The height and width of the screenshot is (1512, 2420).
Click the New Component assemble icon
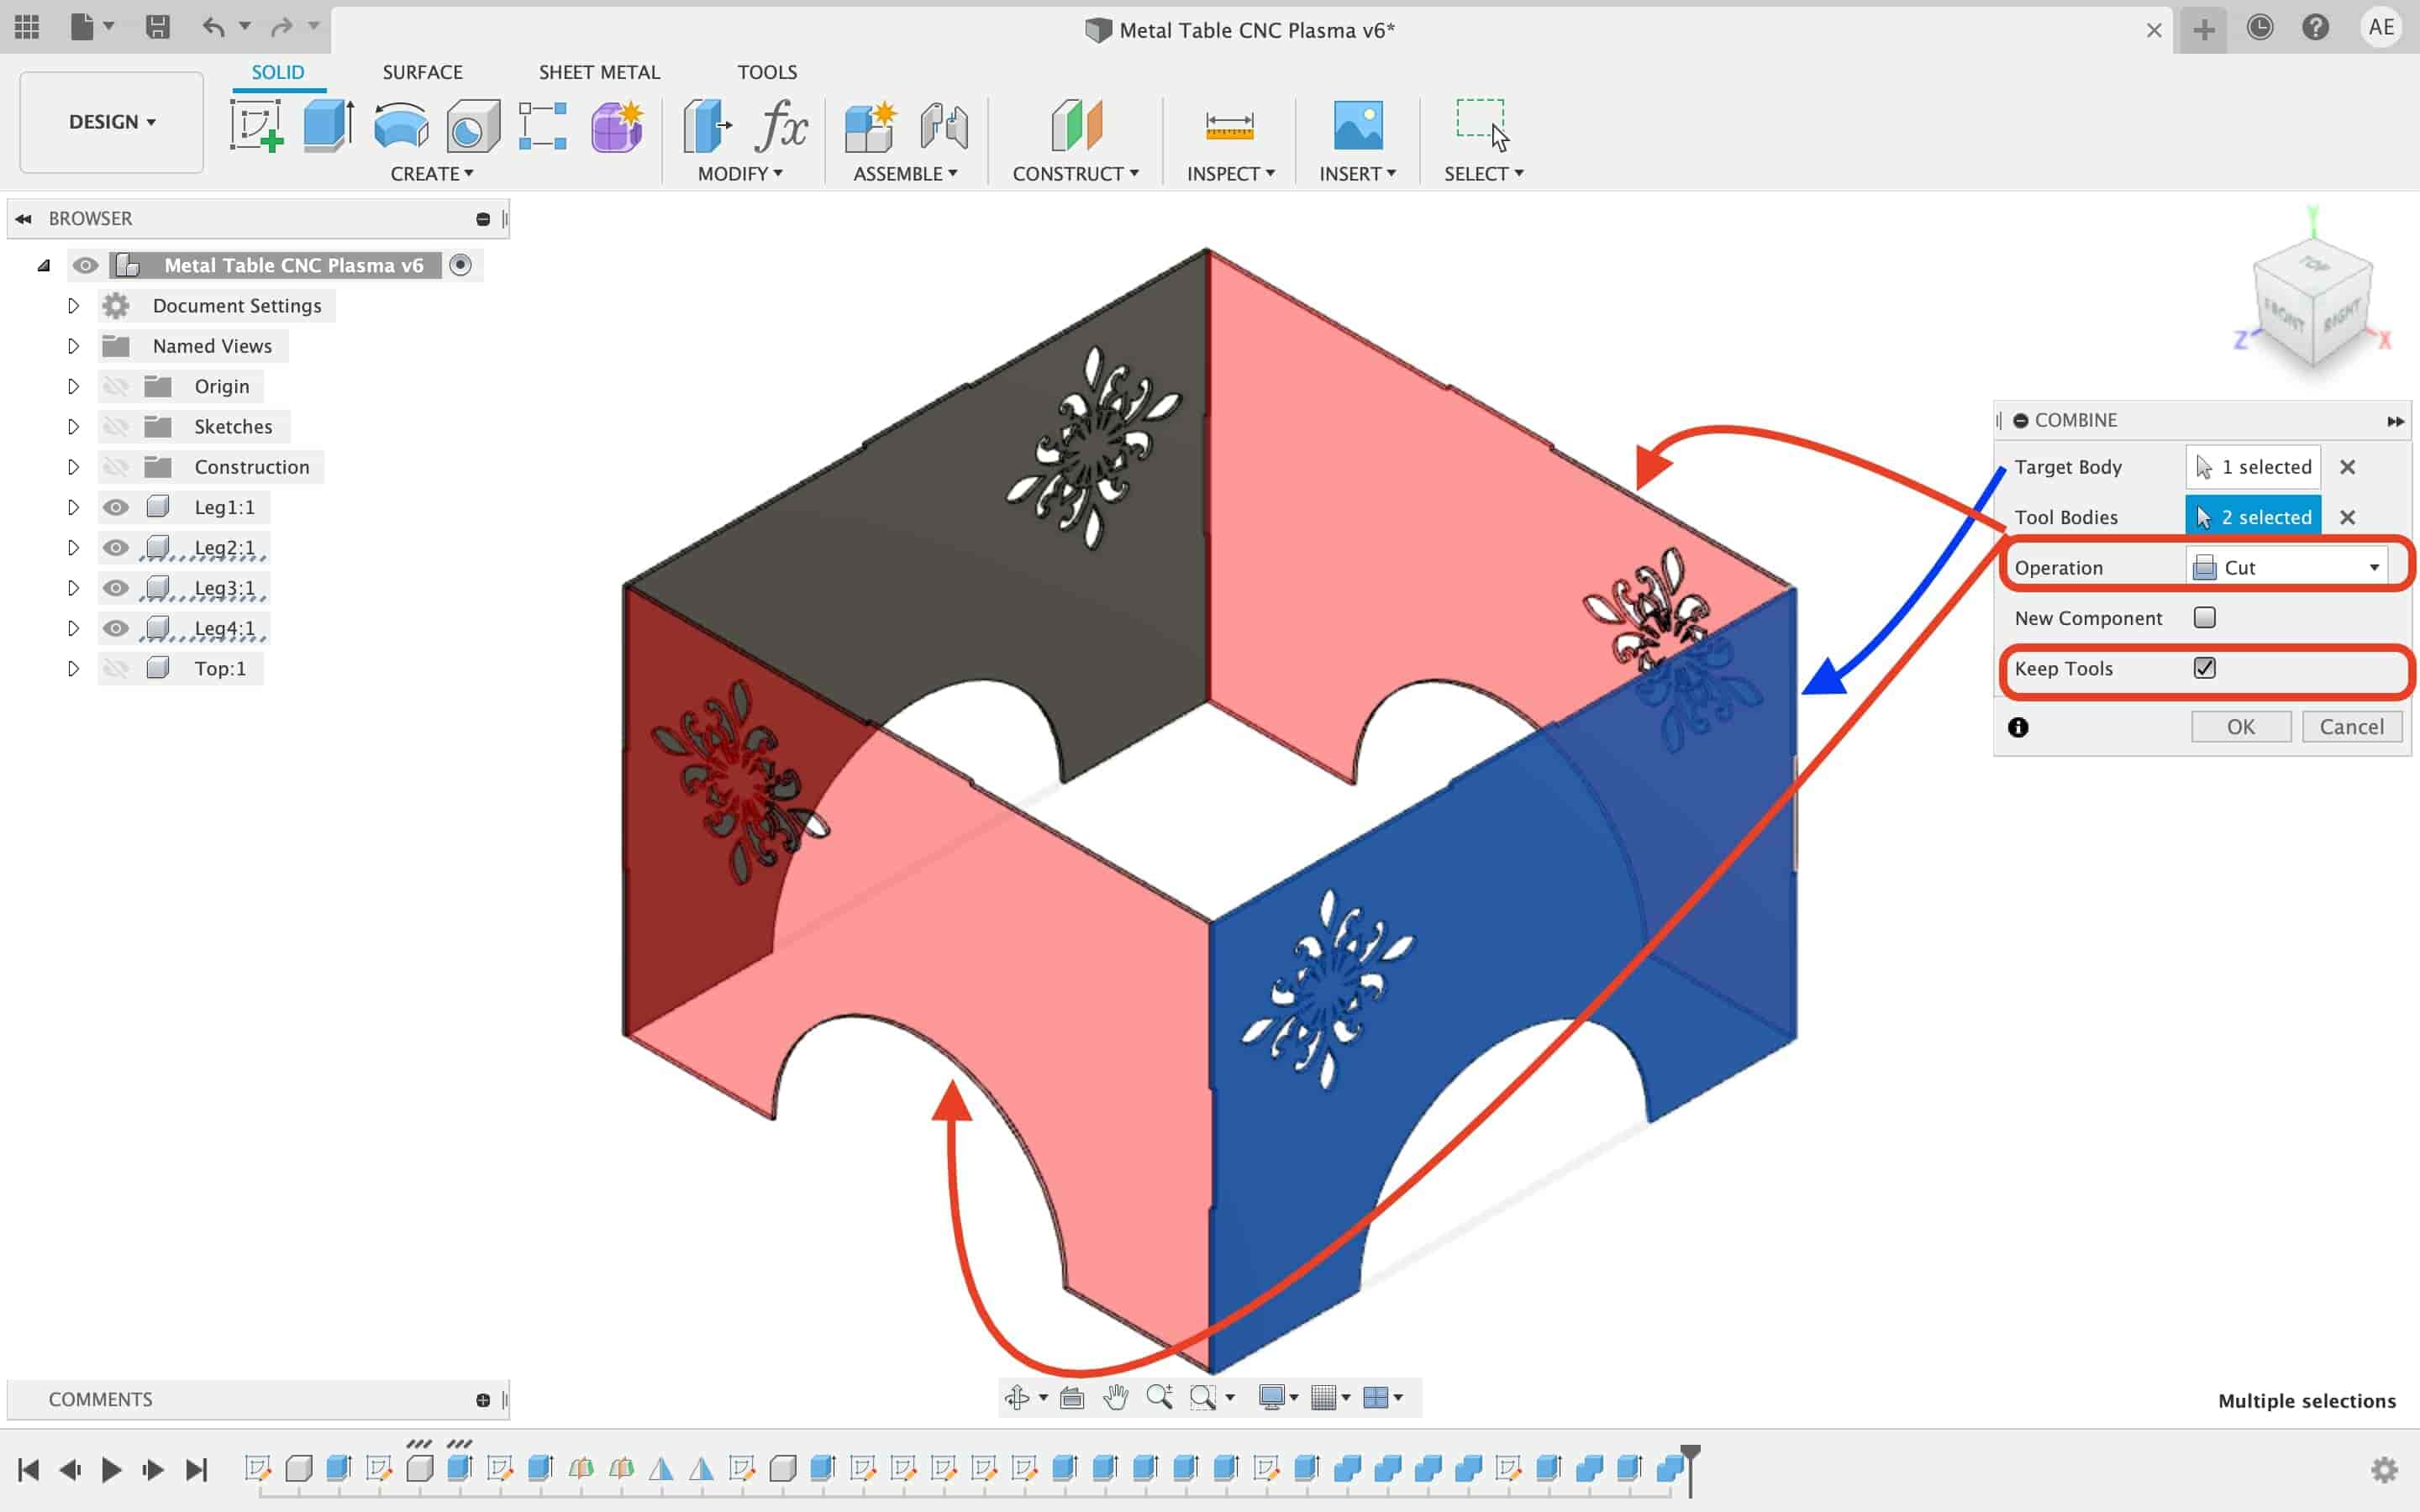(870, 127)
